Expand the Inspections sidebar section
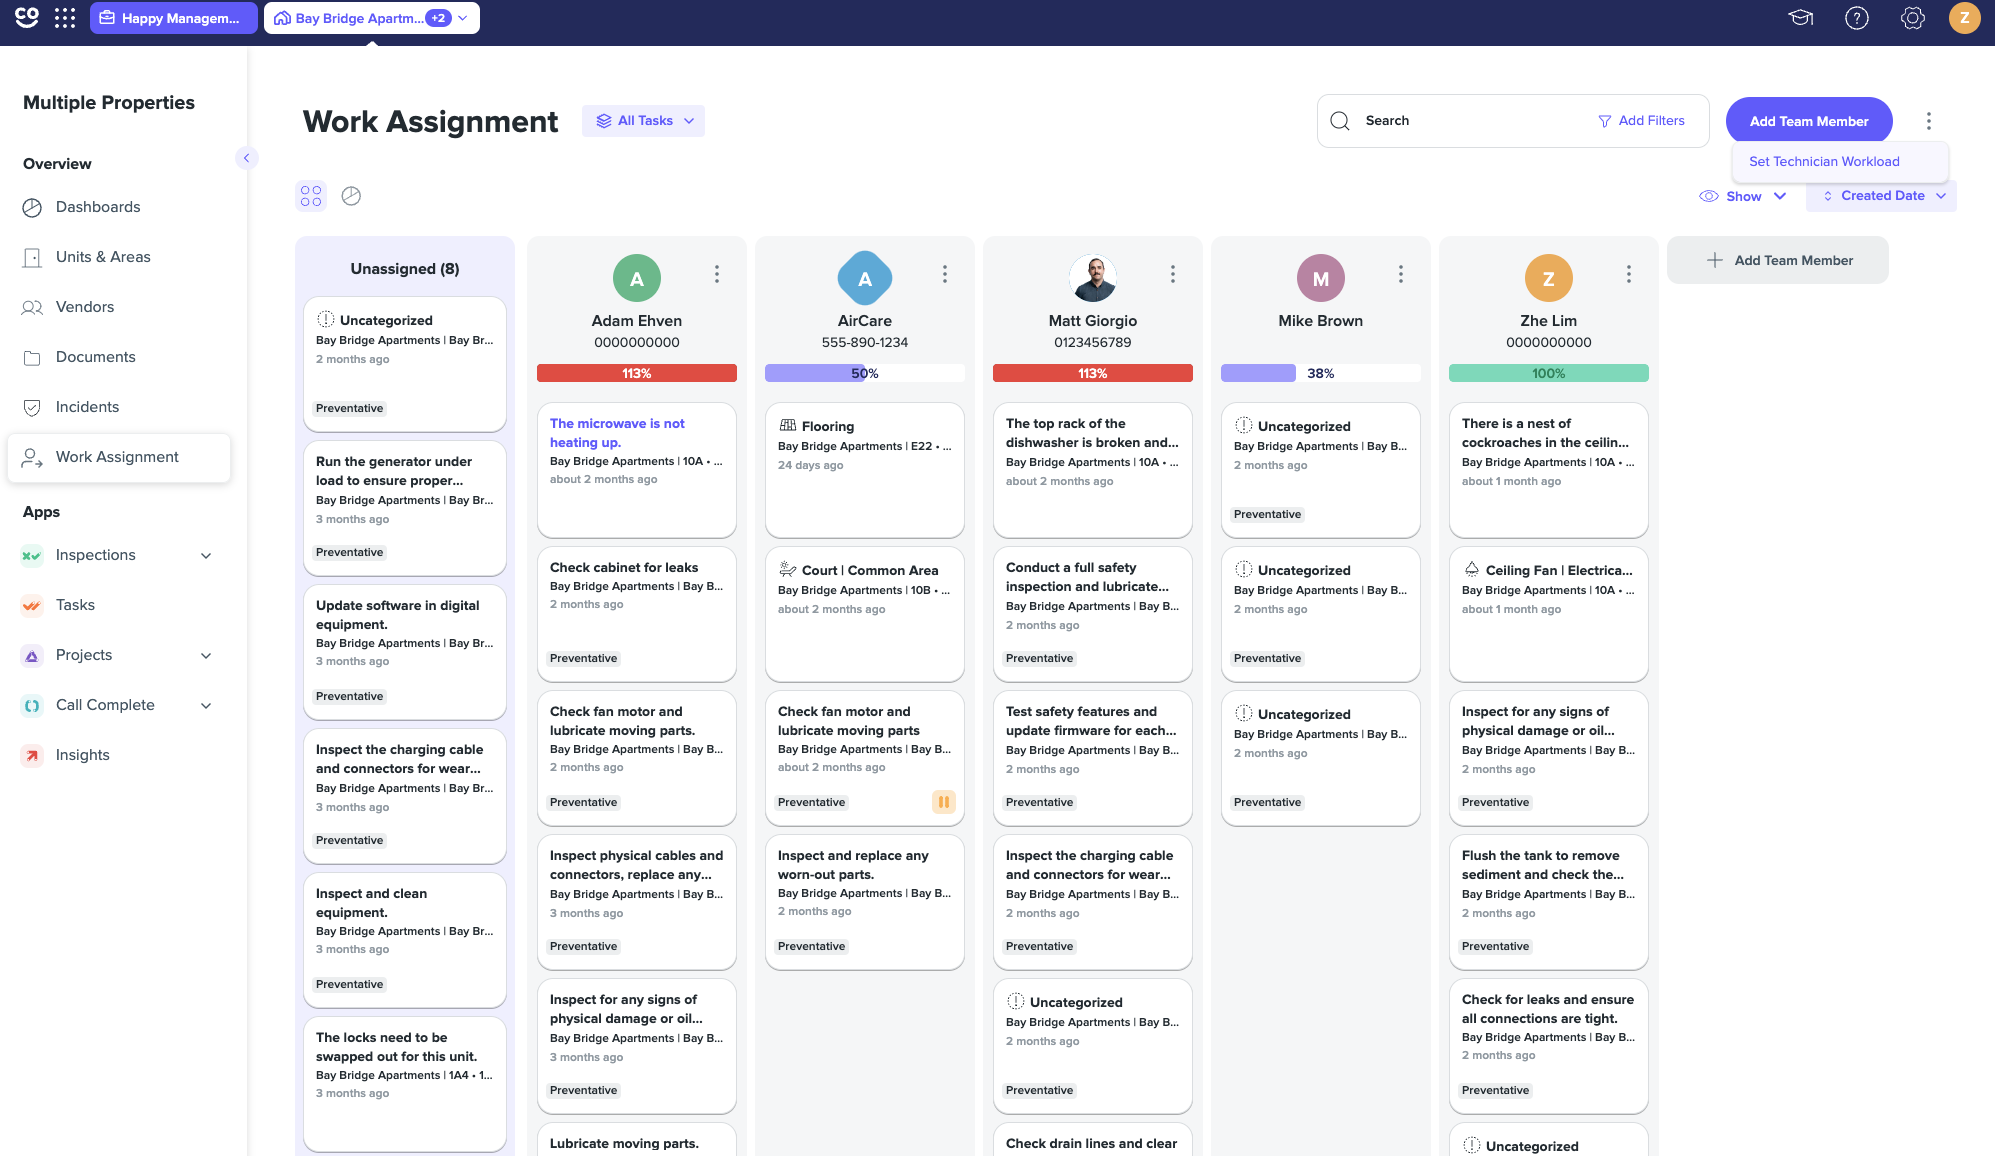Image resolution: width=1995 pixels, height=1156 pixels. coord(206,556)
